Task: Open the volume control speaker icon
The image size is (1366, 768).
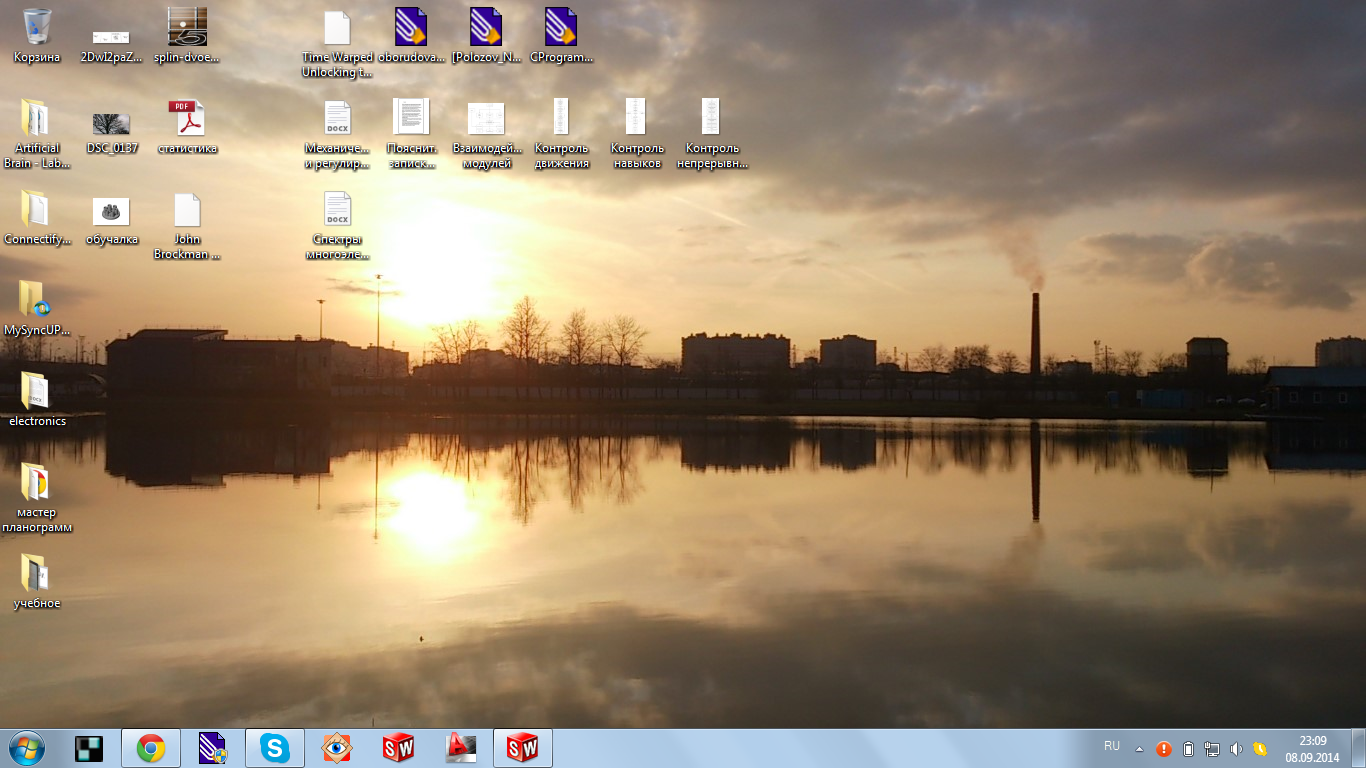Action: coord(1236,749)
